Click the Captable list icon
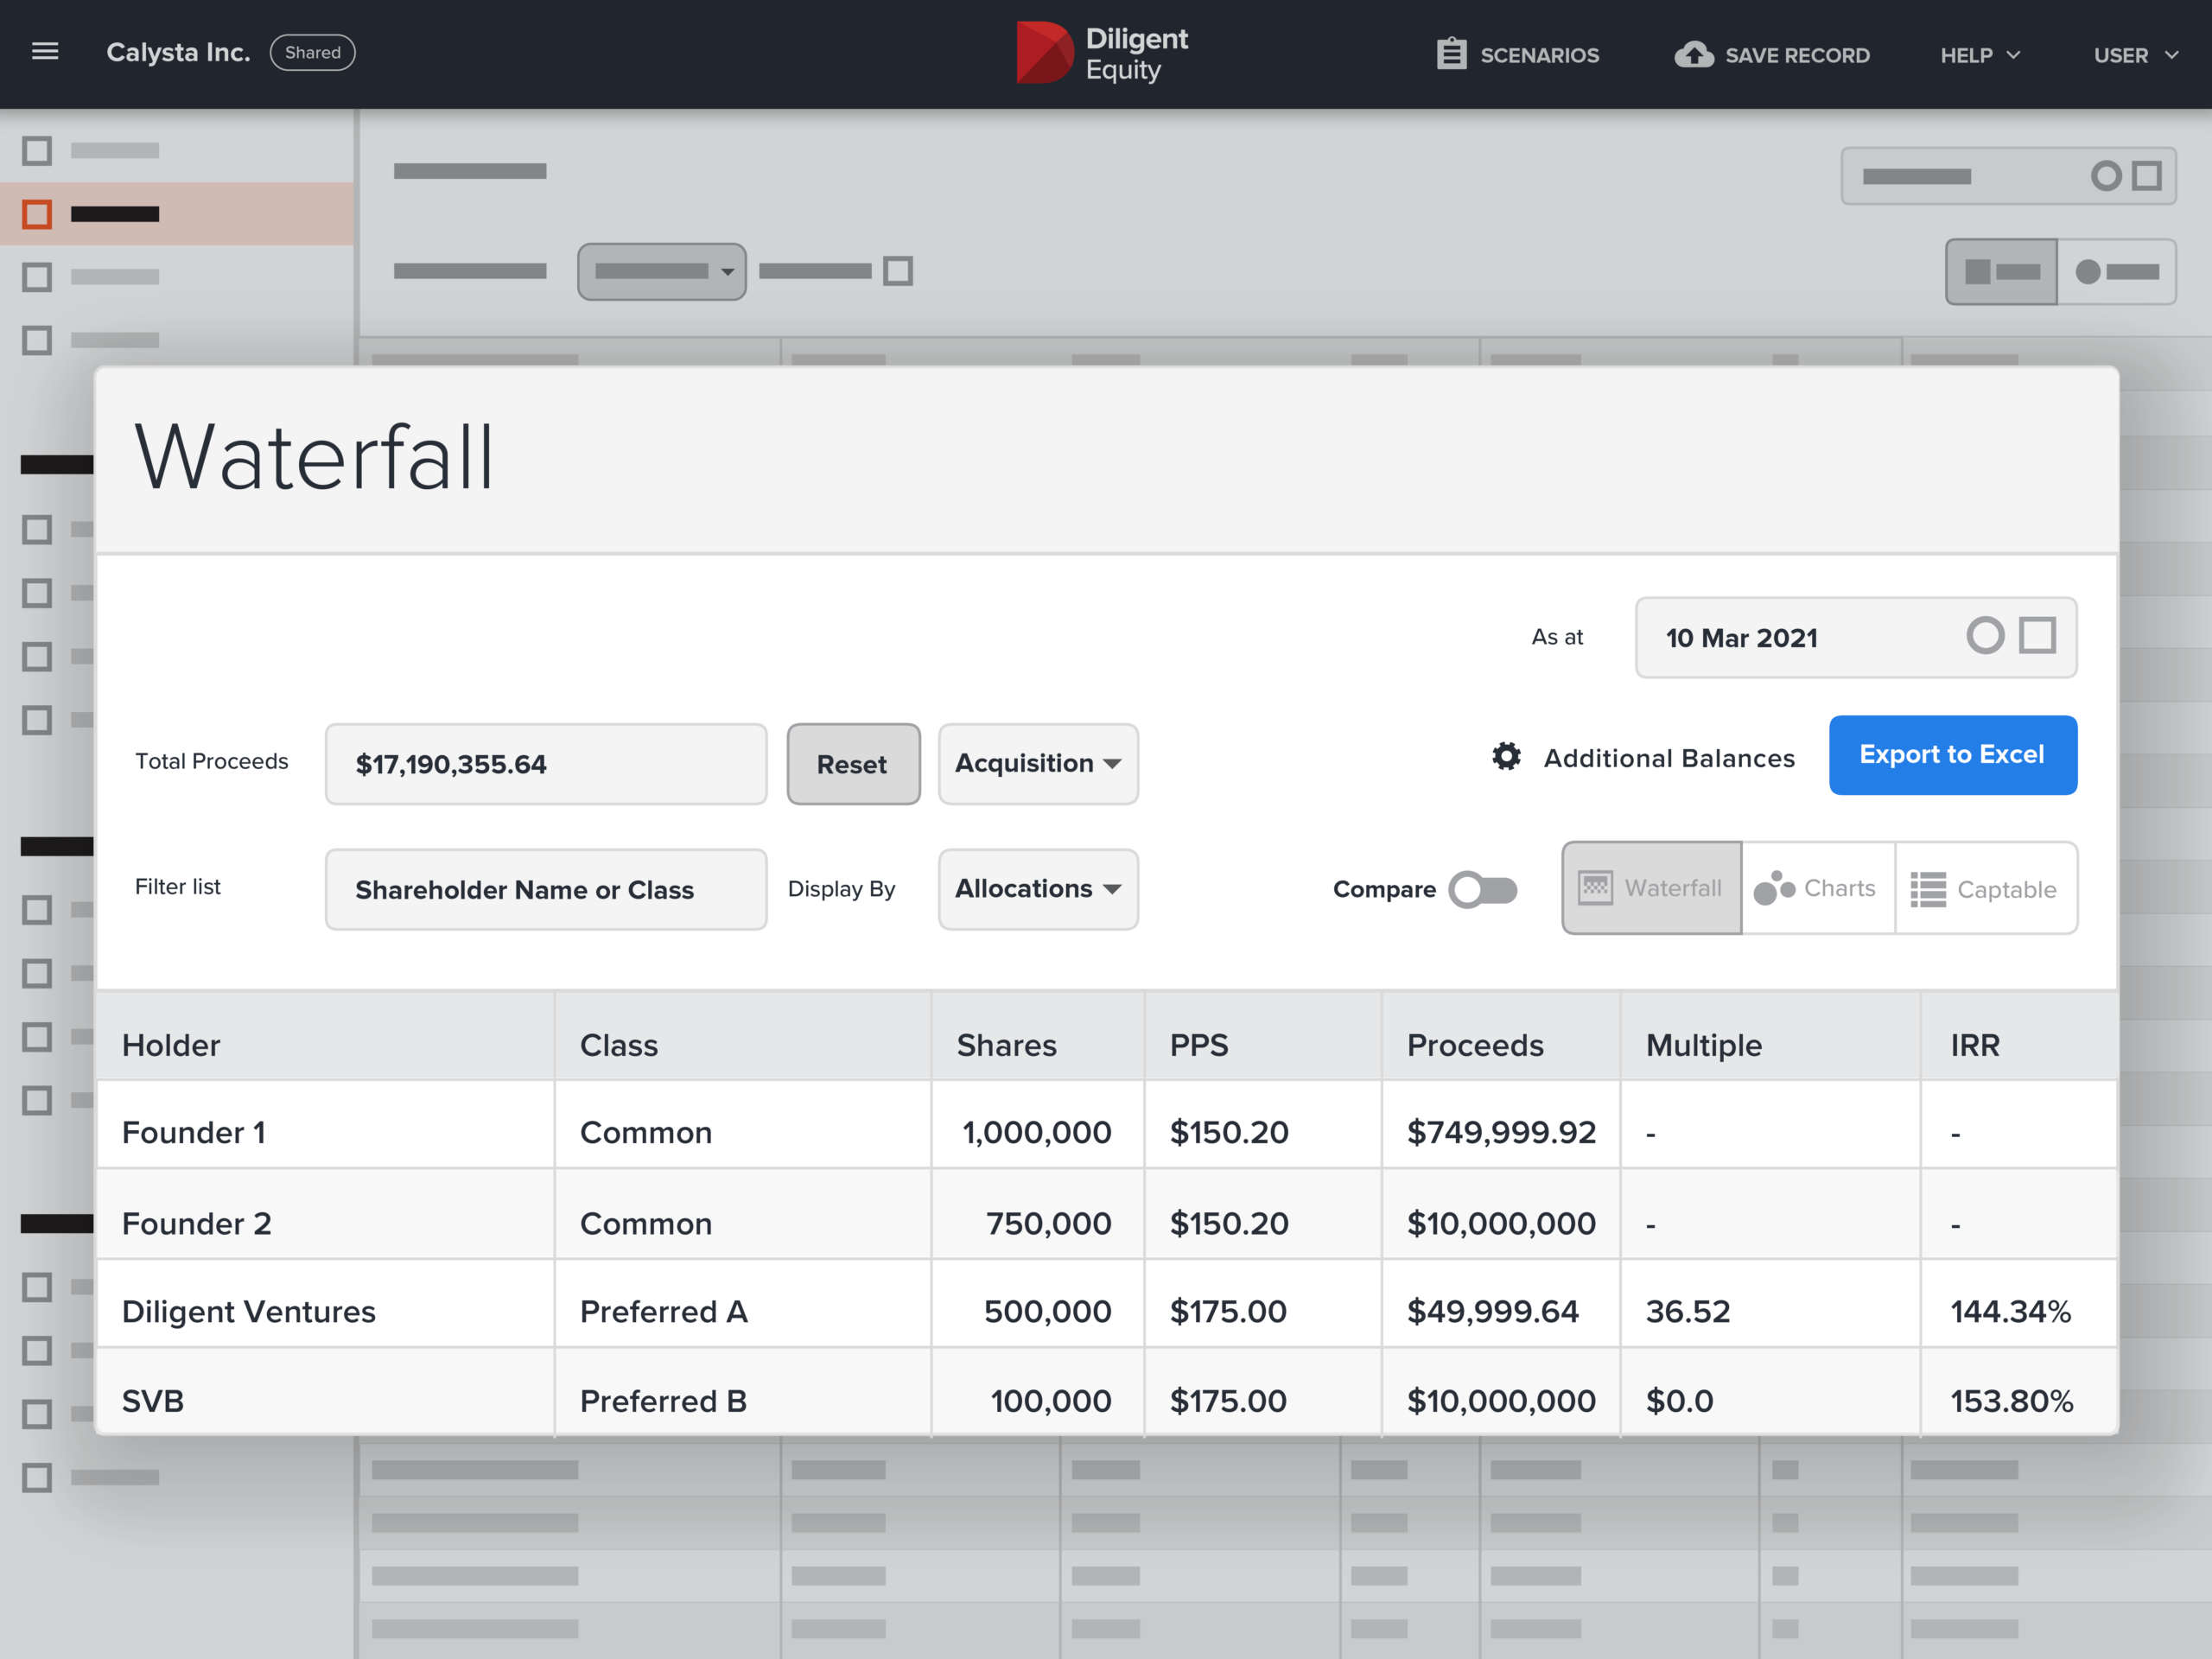This screenshot has height=1659, width=2212. click(1928, 889)
